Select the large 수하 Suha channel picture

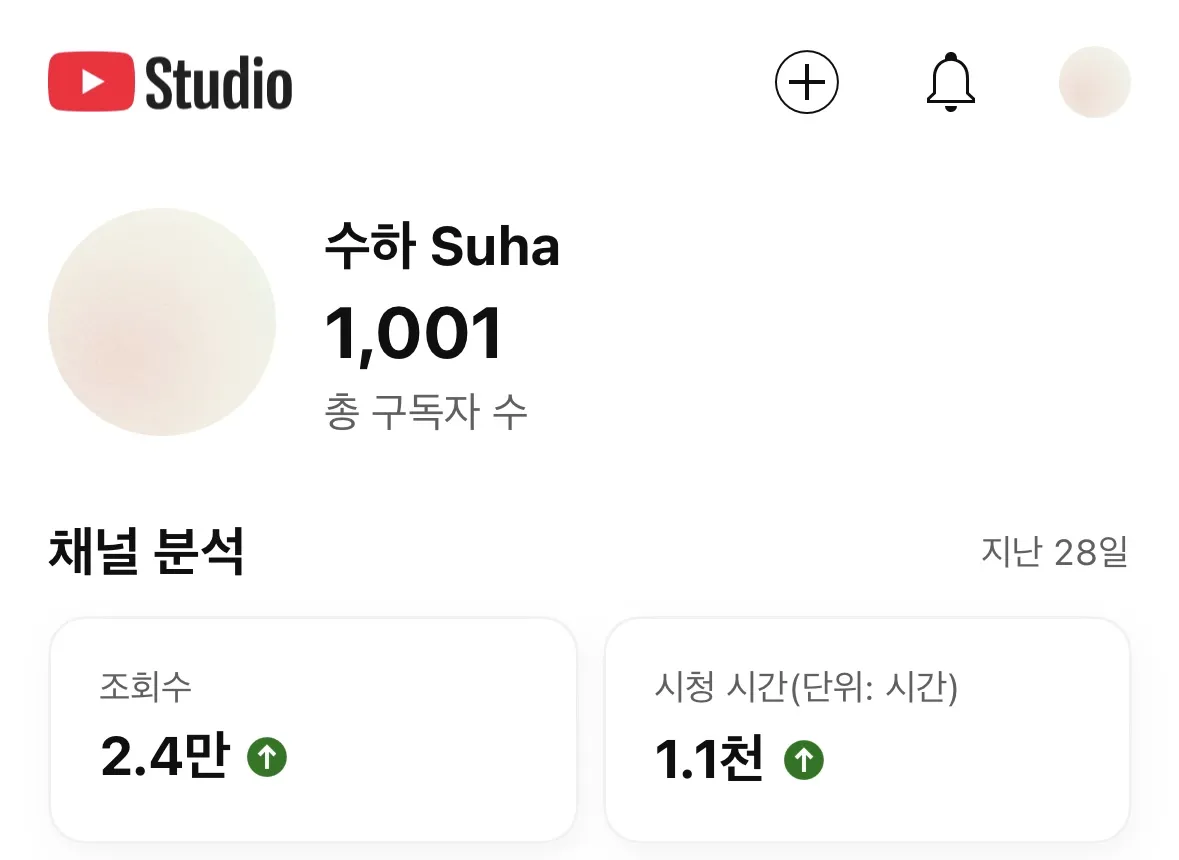click(x=162, y=322)
